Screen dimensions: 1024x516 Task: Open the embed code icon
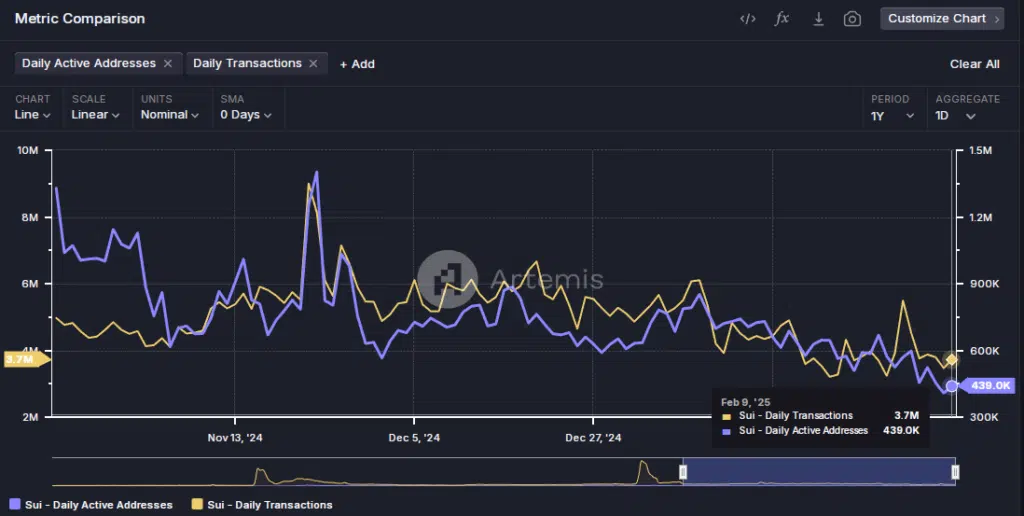pos(748,19)
